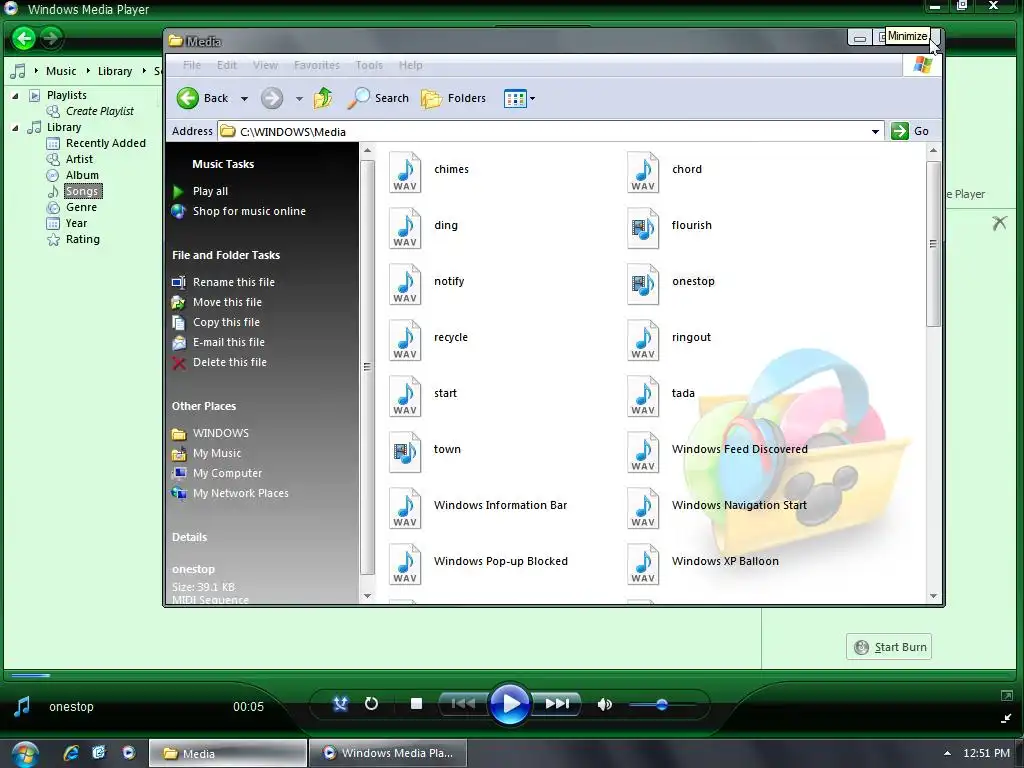
Task: Select Recently Added in Library
Action: click(x=96, y=144)
